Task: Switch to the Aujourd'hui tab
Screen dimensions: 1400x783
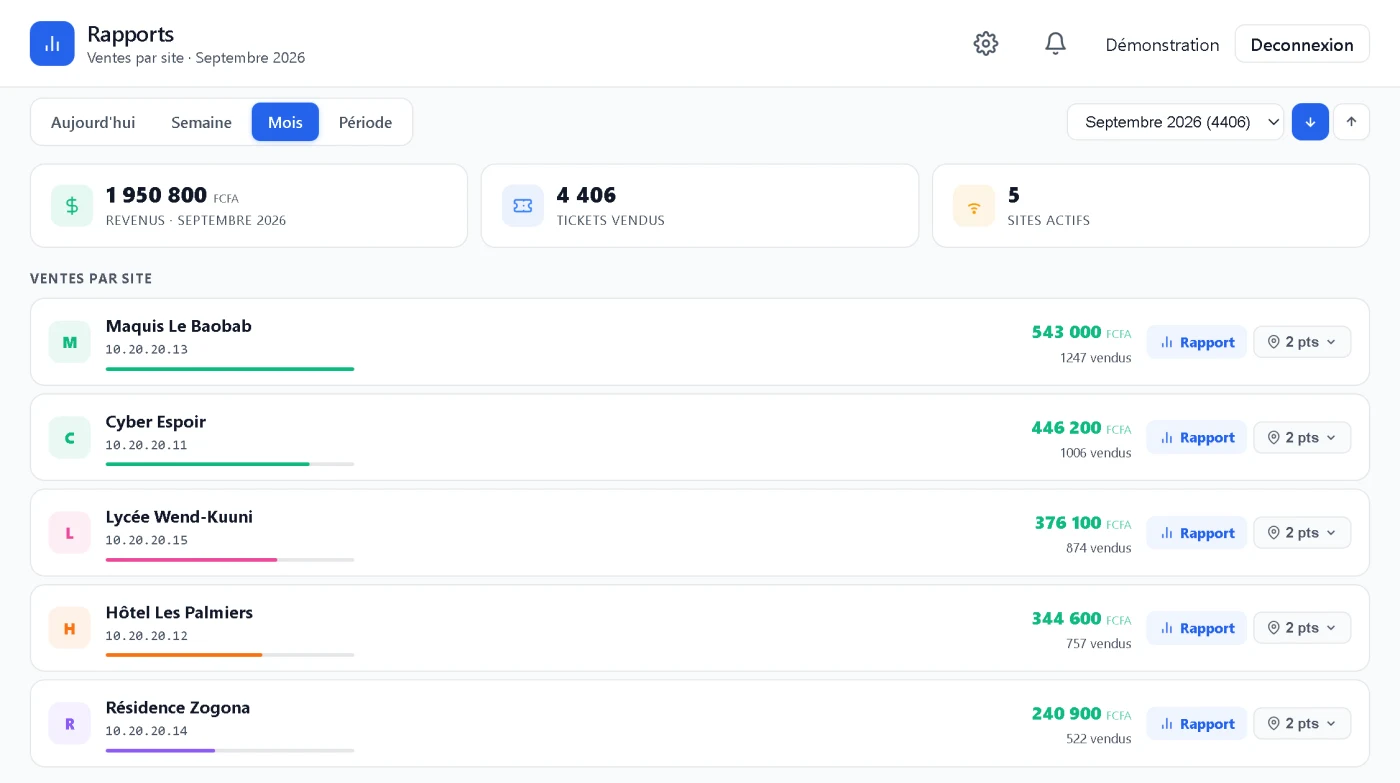Action: 93,122
